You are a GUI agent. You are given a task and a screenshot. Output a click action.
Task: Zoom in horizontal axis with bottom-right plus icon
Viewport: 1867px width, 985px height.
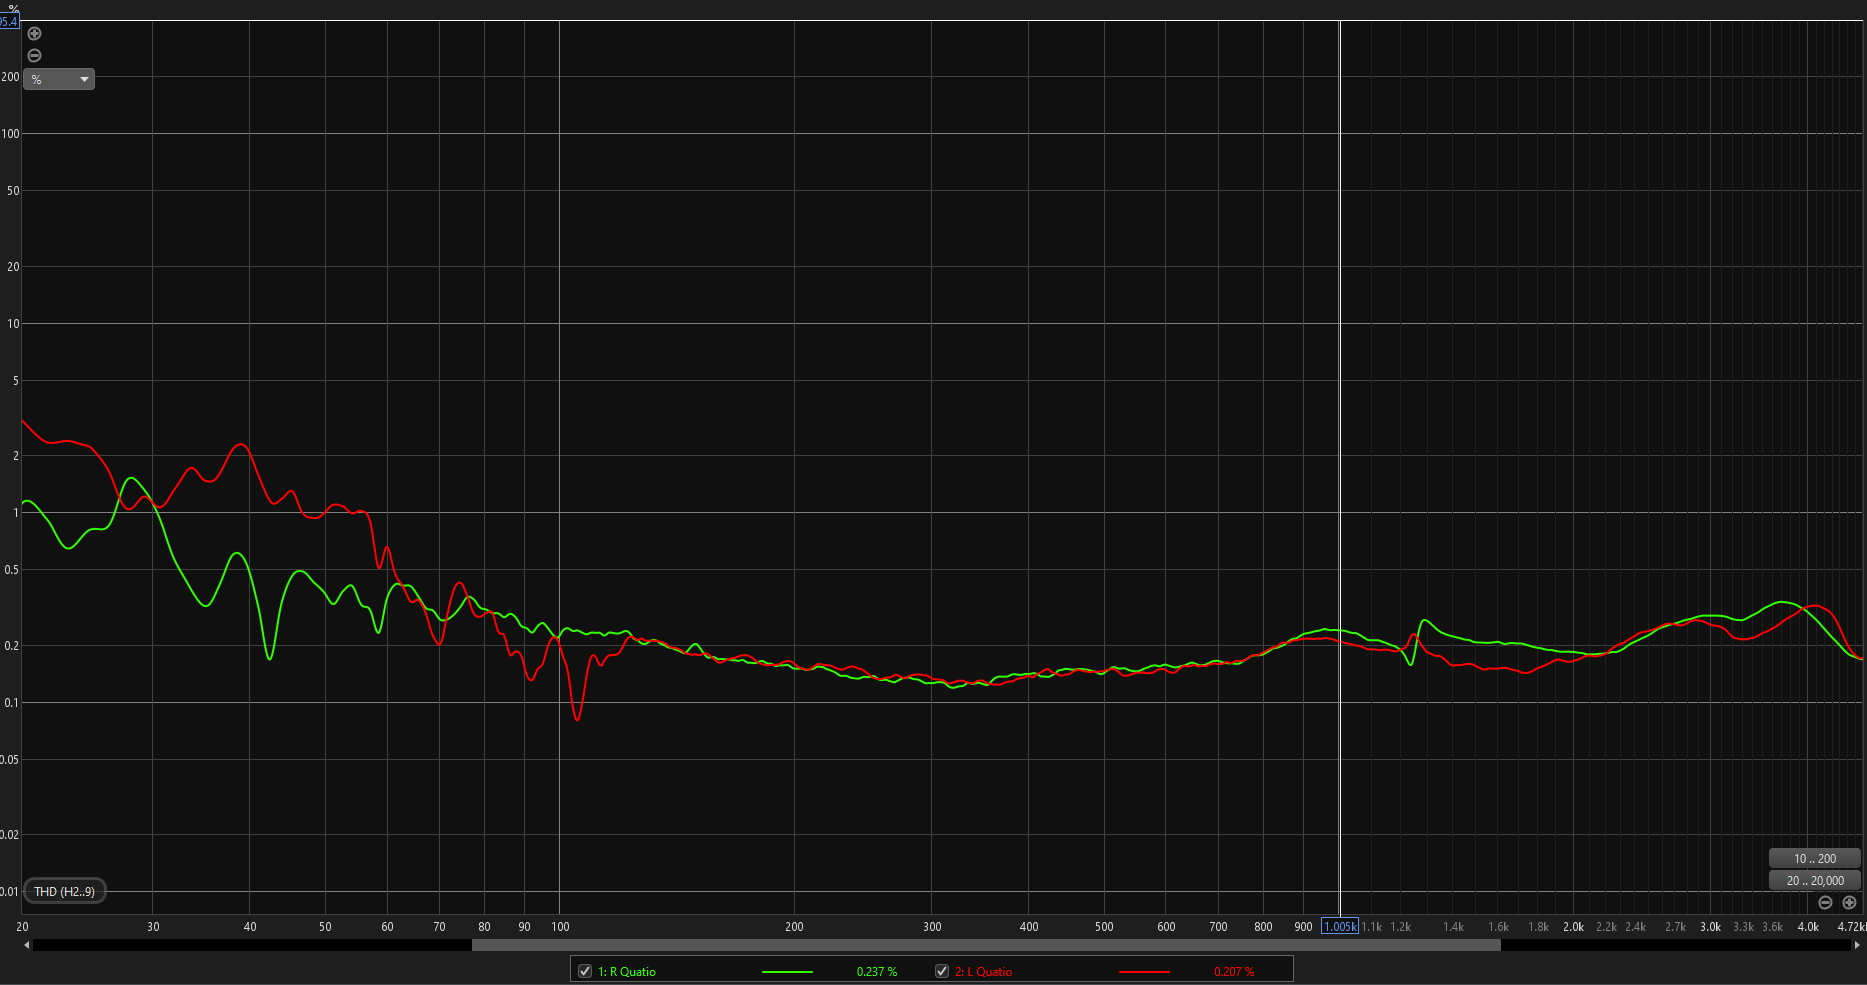tap(1849, 902)
